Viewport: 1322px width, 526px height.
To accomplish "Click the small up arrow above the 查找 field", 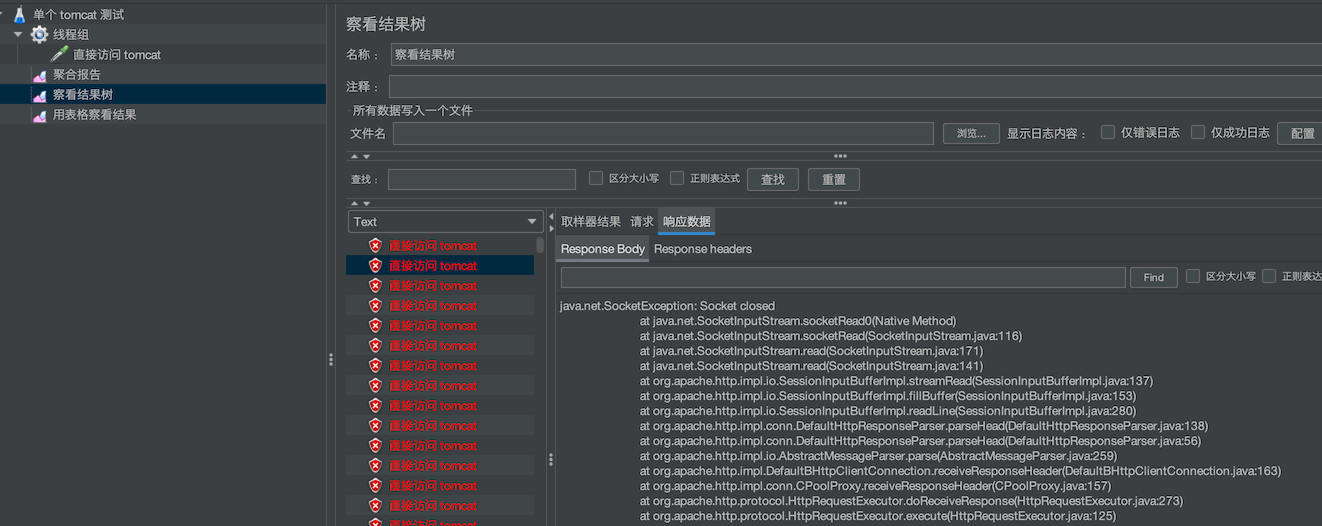I will [354, 156].
